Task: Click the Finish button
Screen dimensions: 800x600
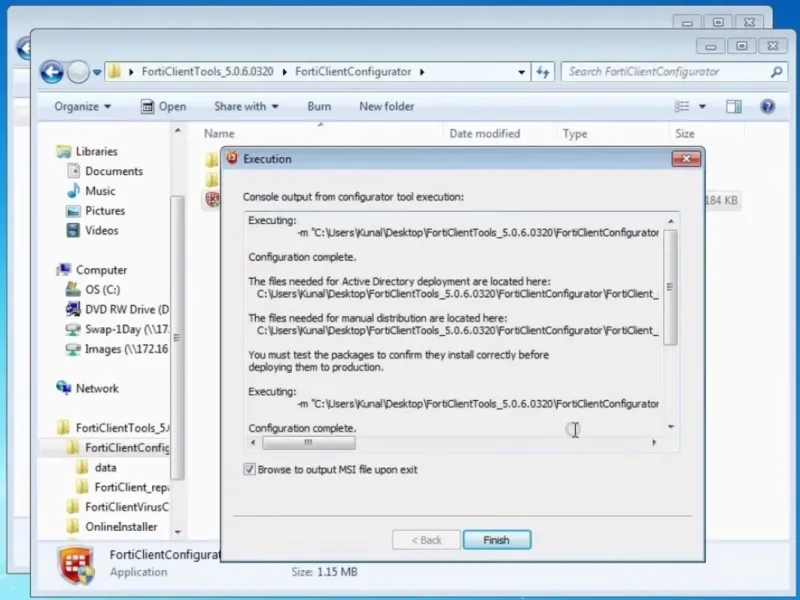Action: pyautogui.click(x=497, y=540)
